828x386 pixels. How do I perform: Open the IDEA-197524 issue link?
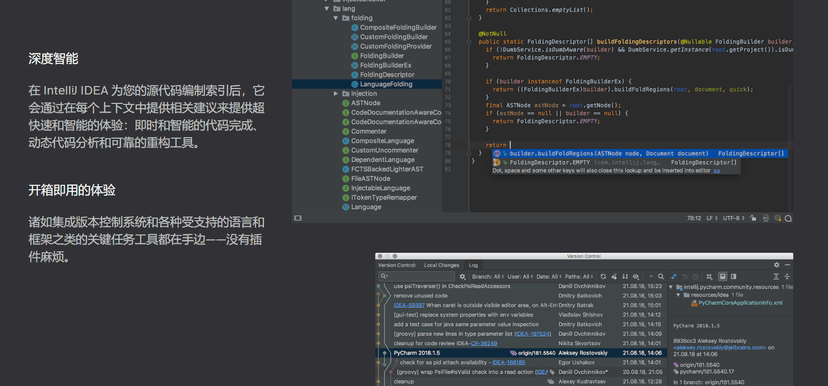click(x=533, y=334)
